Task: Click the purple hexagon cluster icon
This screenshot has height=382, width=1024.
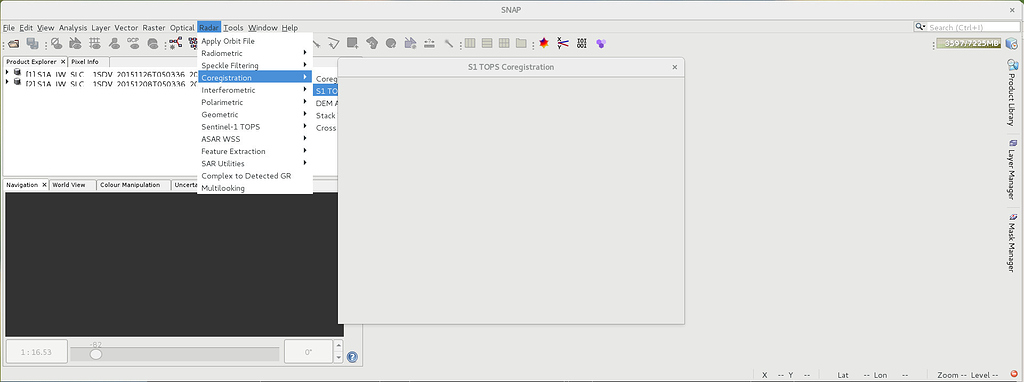Action: [x=601, y=43]
